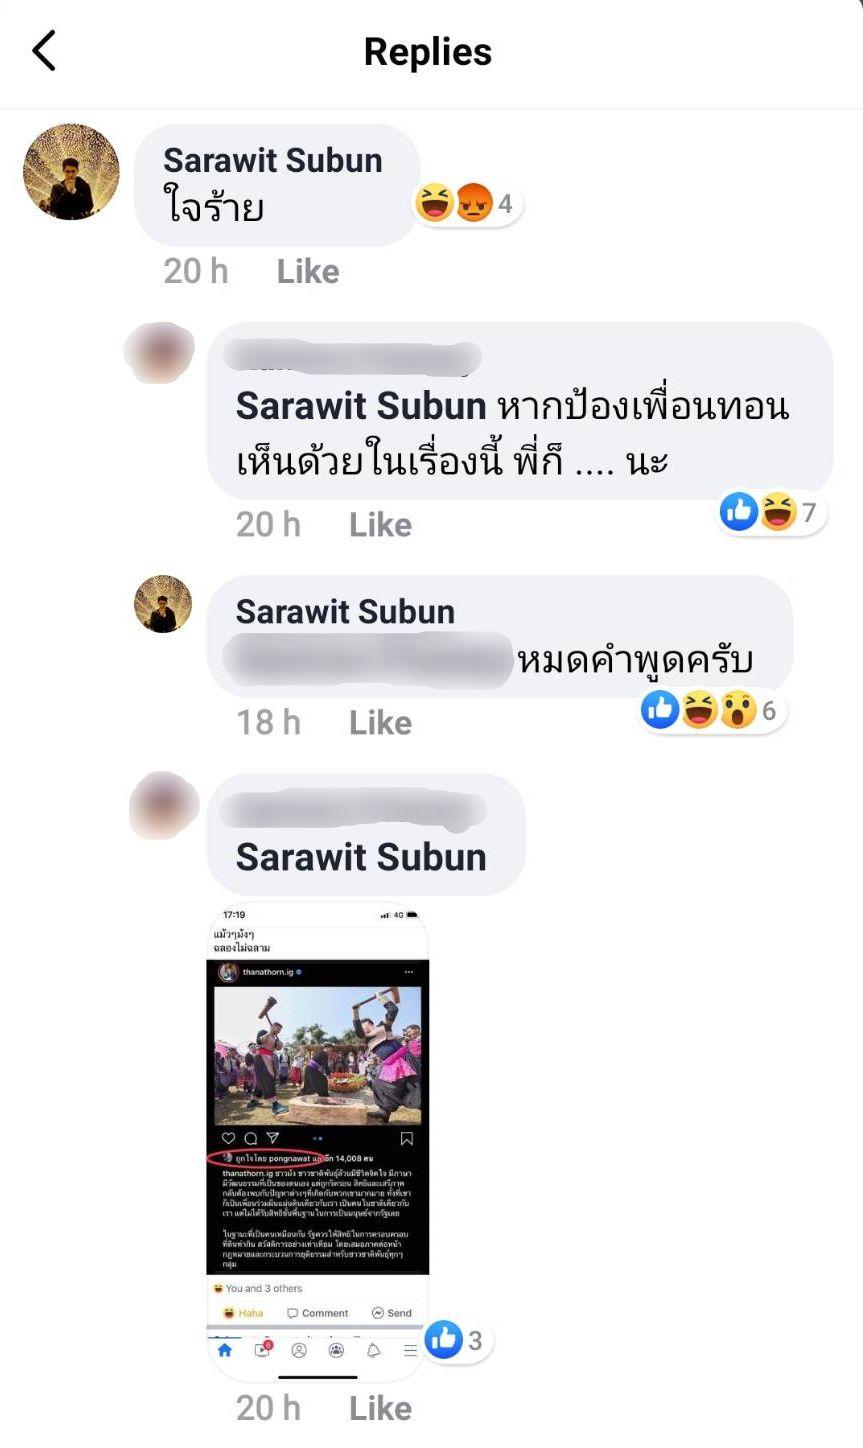Like the 20 h reply mentioning Sarawit Subun

380,524
